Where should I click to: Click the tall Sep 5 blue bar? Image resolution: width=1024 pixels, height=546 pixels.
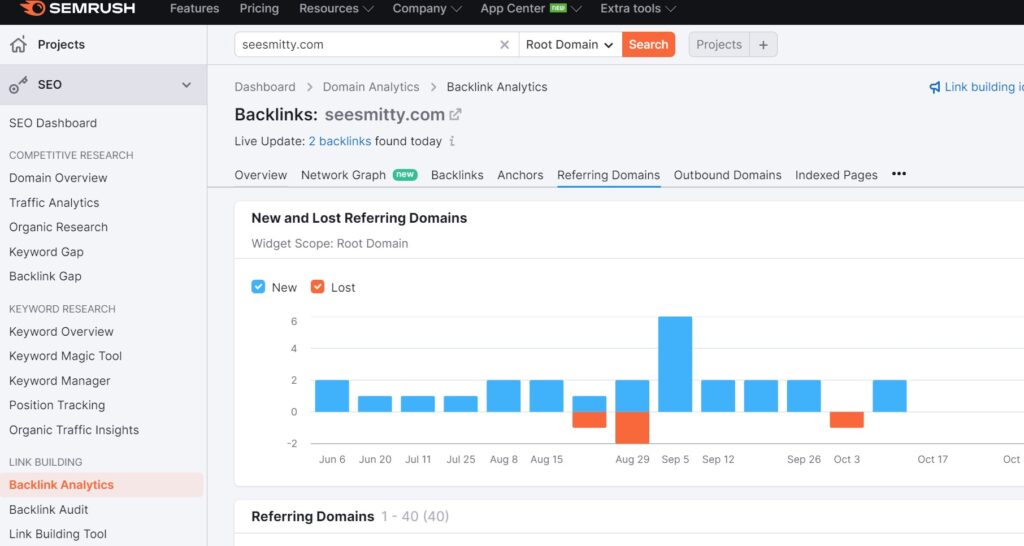click(x=675, y=364)
